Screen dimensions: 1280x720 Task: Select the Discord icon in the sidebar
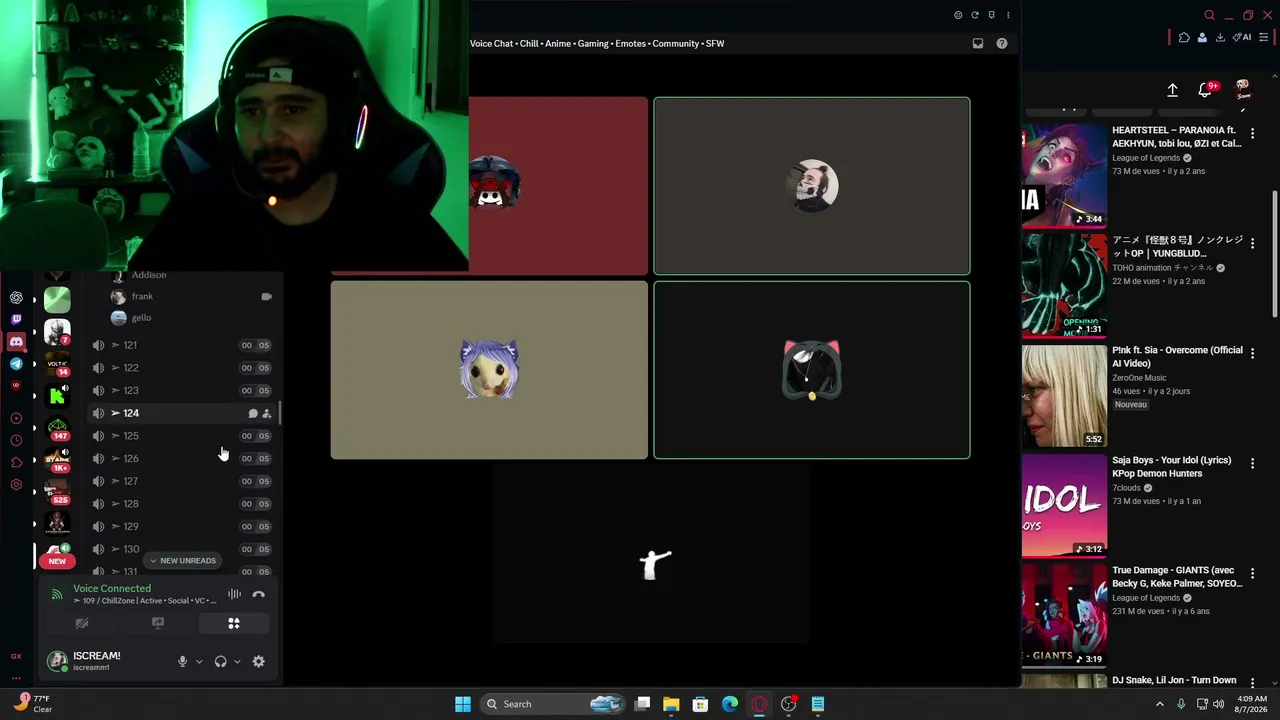(x=16, y=342)
